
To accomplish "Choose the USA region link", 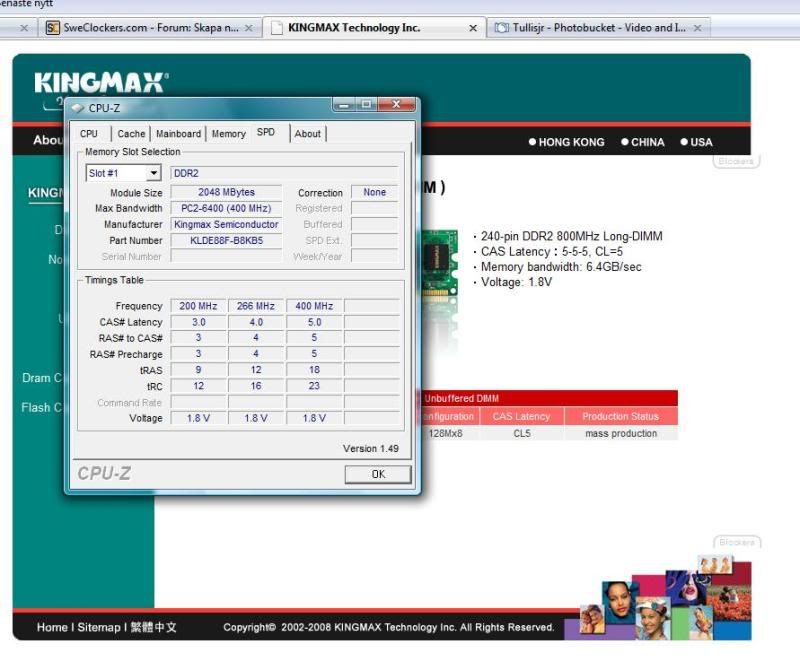I will click(701, 142).
